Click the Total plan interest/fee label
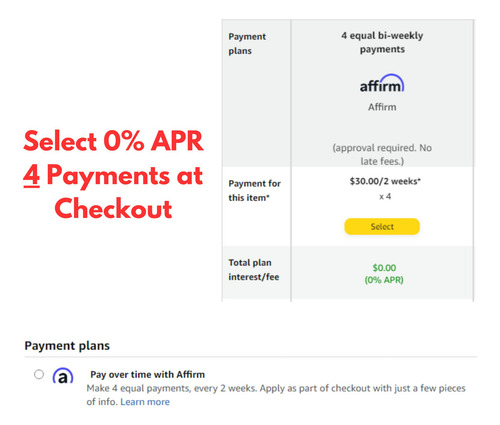 pos(254,270)
